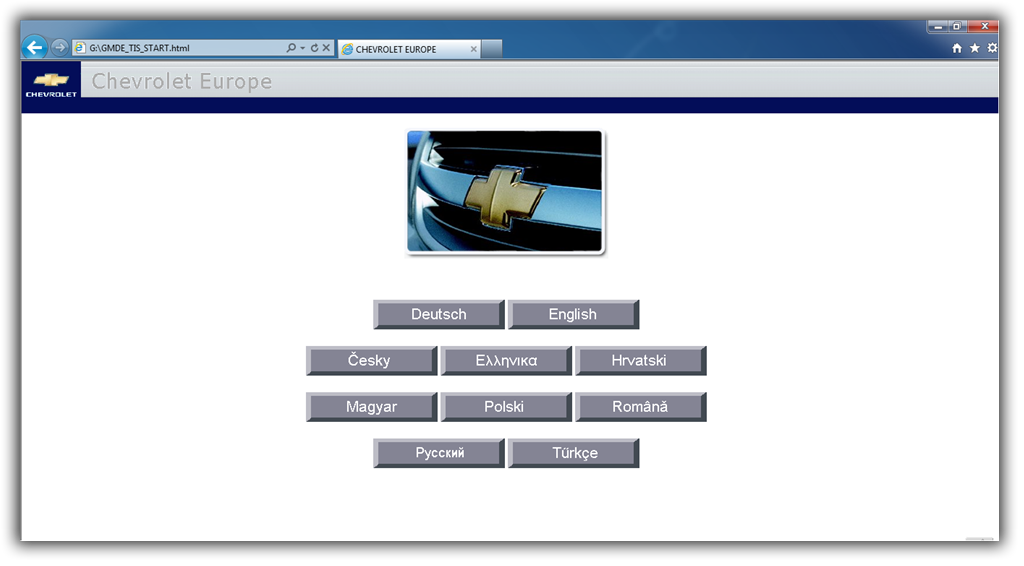Screen dimensions: 1024x566
Task: Click the search magnifier in address bar
Action: 291,48
